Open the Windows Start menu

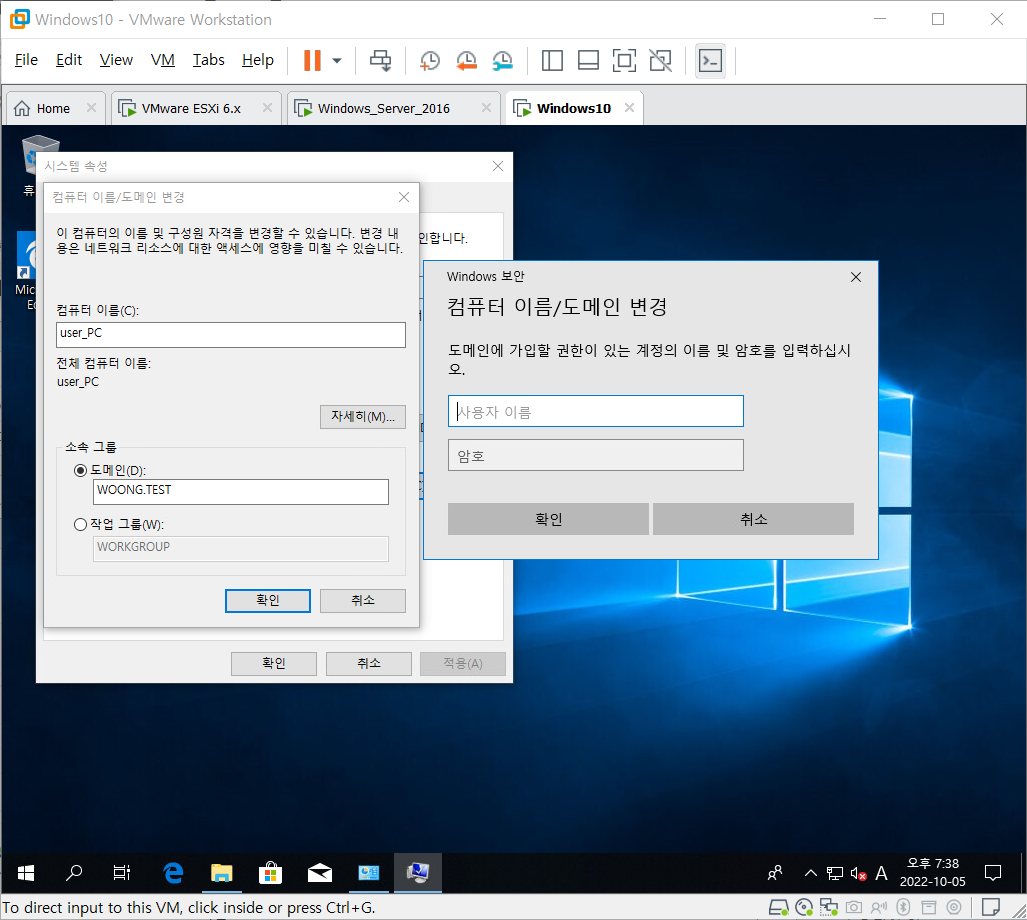pyautogui.click(x=26, y=873)
